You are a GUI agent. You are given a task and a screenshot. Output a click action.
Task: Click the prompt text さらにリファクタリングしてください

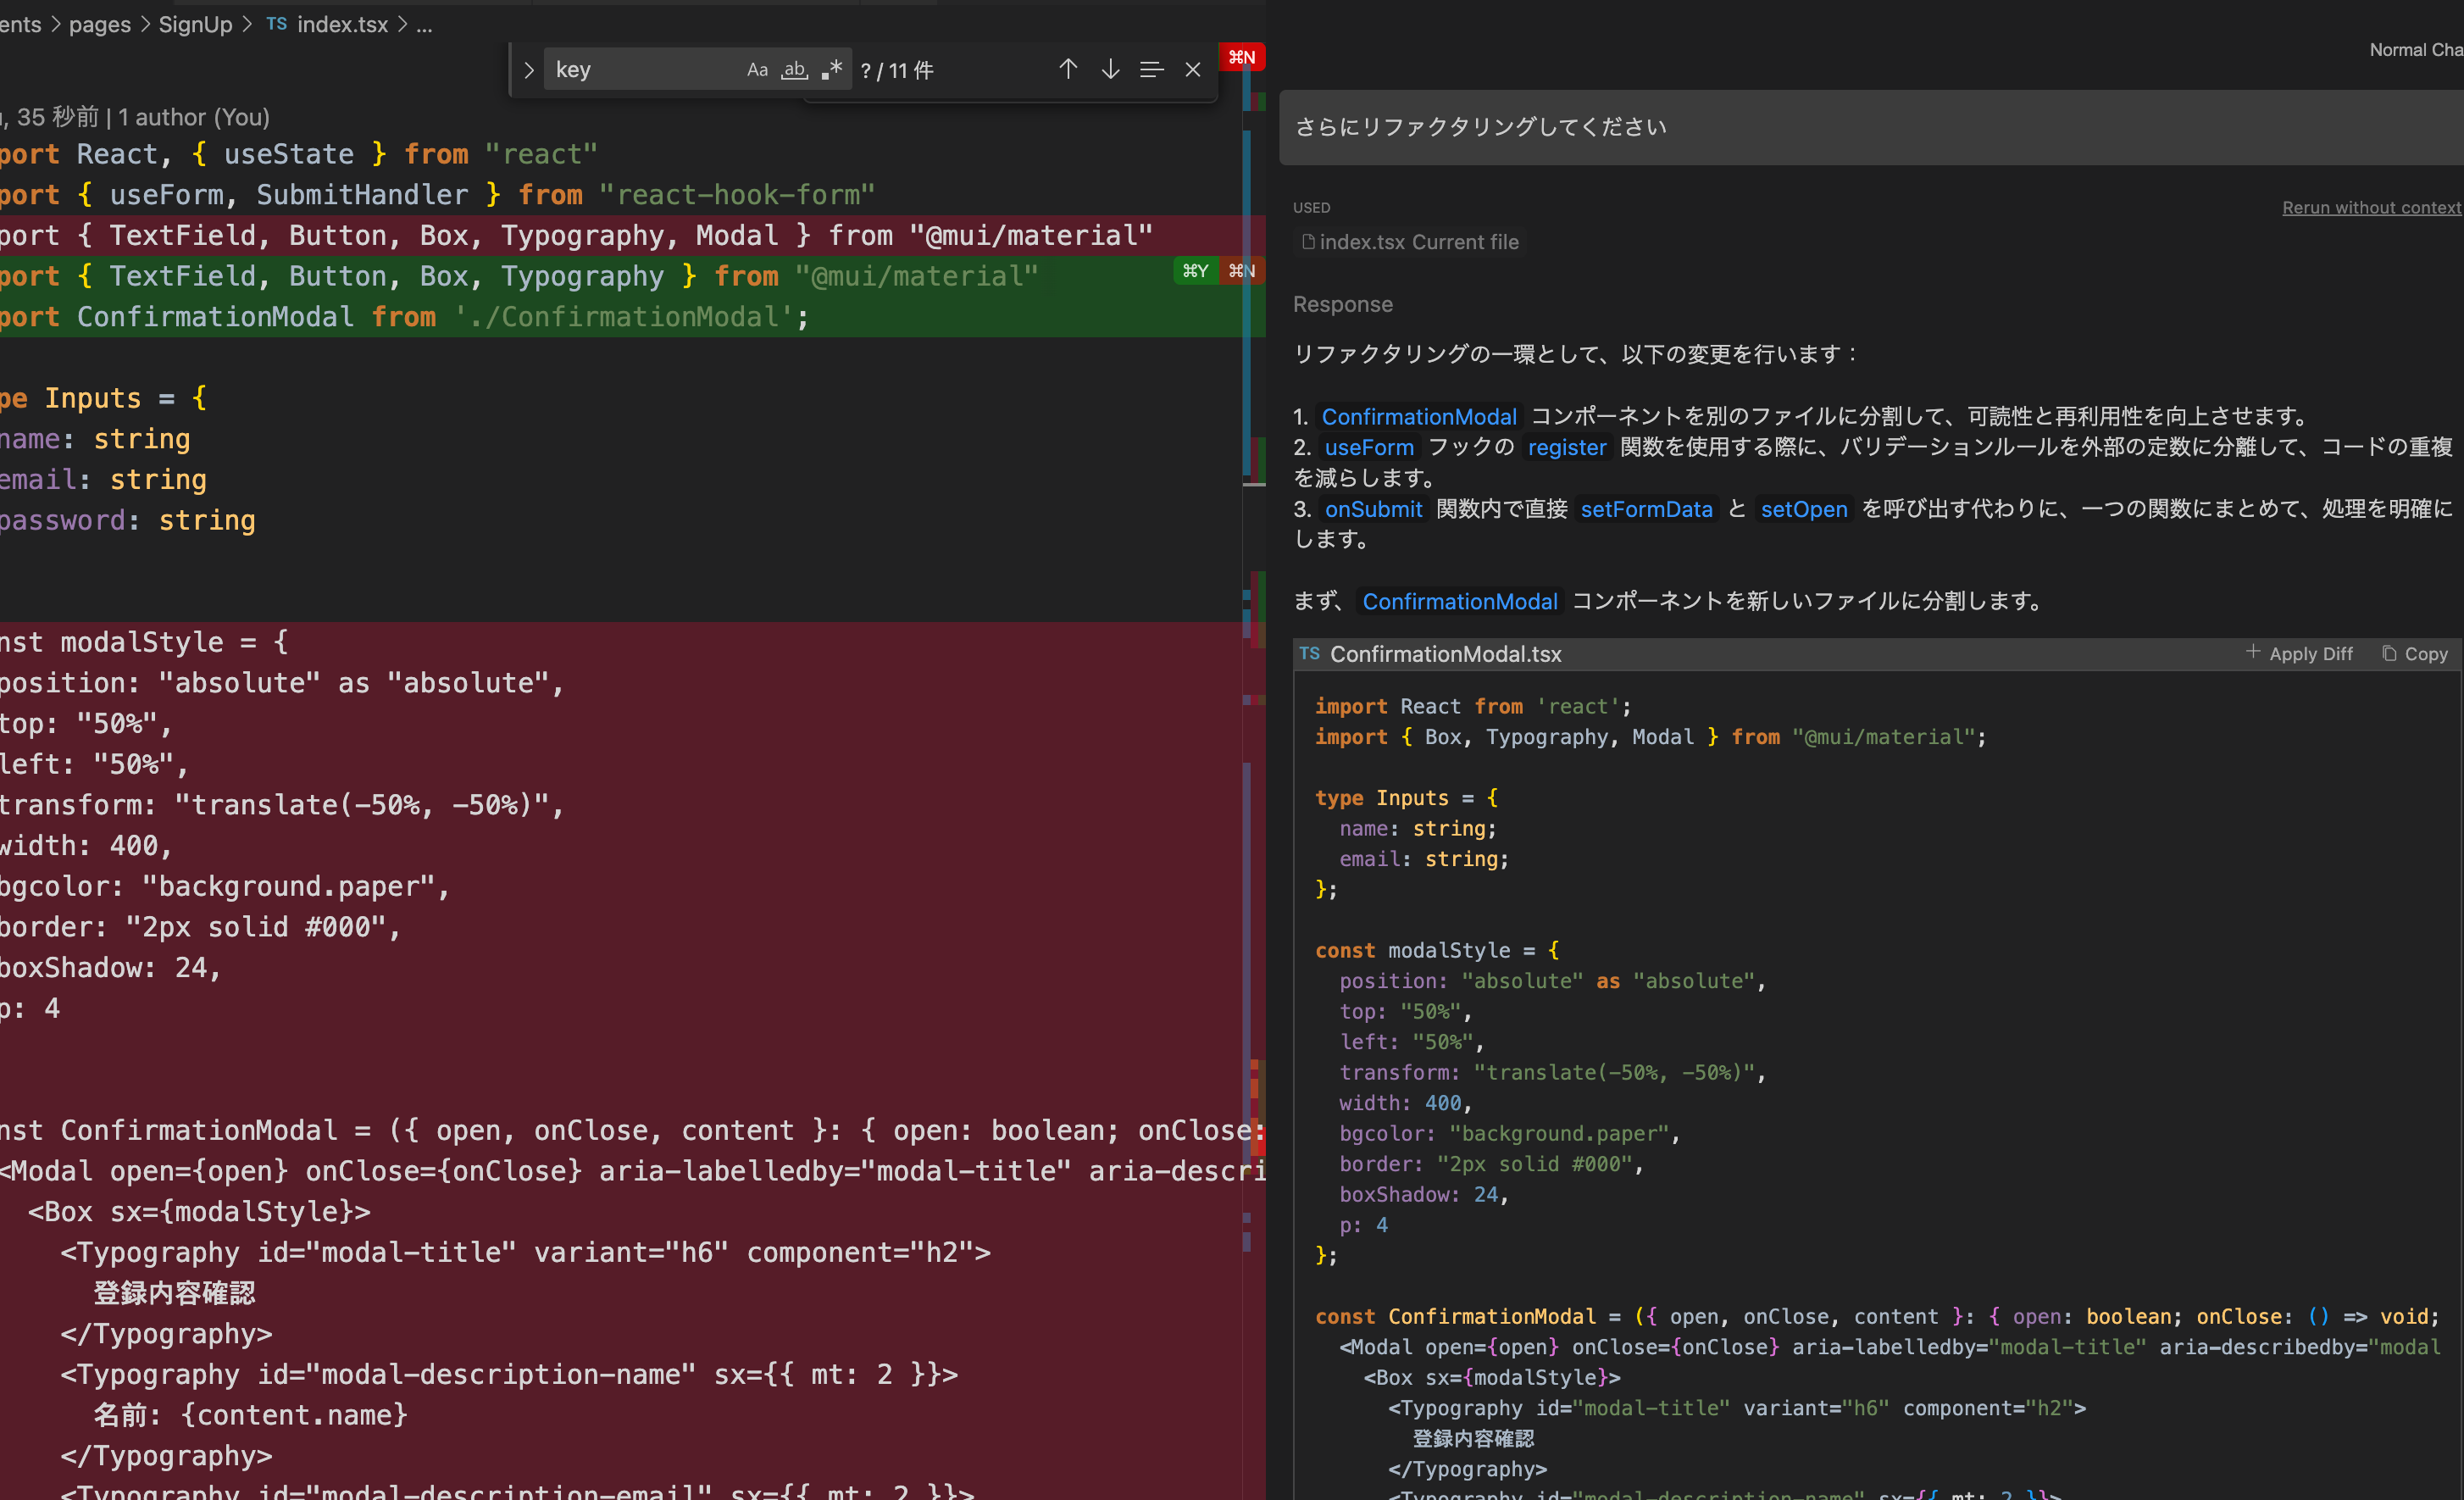click(x=1480, y=127)
